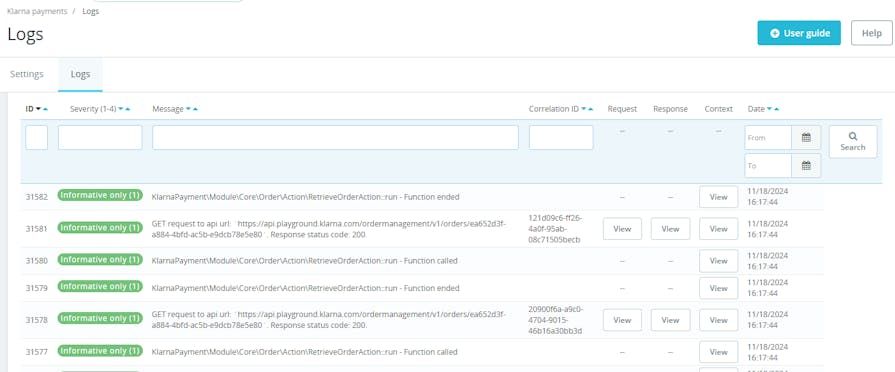Sort Severity column ascending arrow
895x372 pixels.
click(x=127, y=109)
